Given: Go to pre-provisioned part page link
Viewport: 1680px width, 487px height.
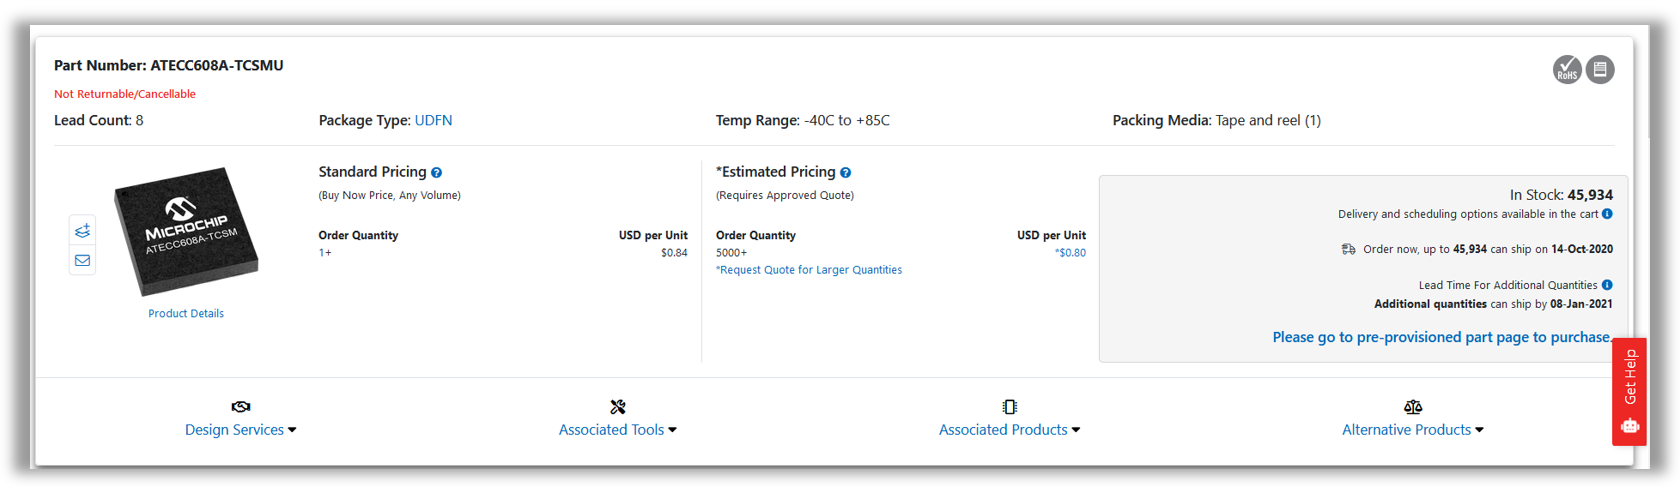Looking at the screenshot, I should pyautogui.click(x=1441, y=337).
